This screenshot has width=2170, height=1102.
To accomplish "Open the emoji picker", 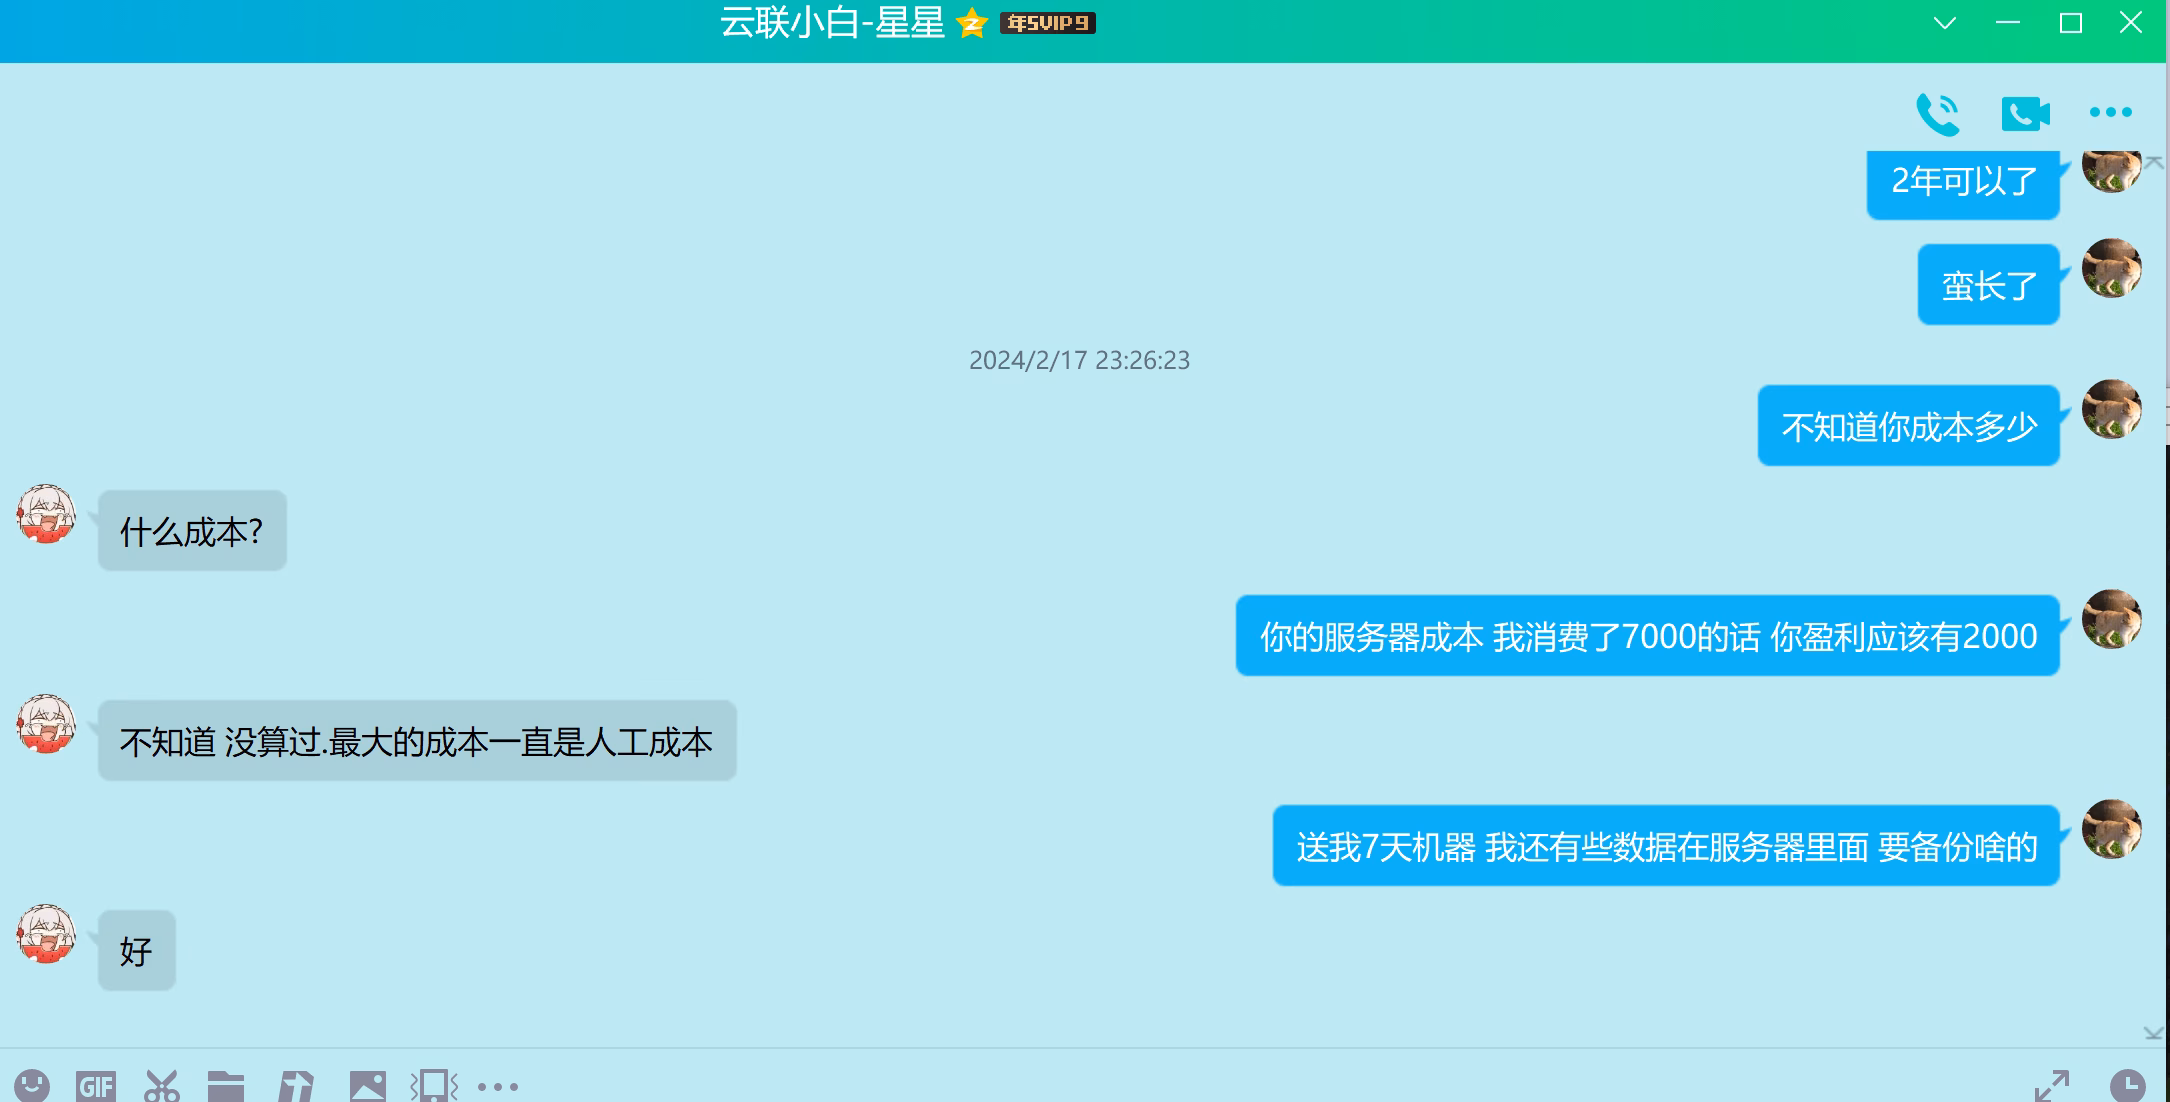I will pos(32,1086).
